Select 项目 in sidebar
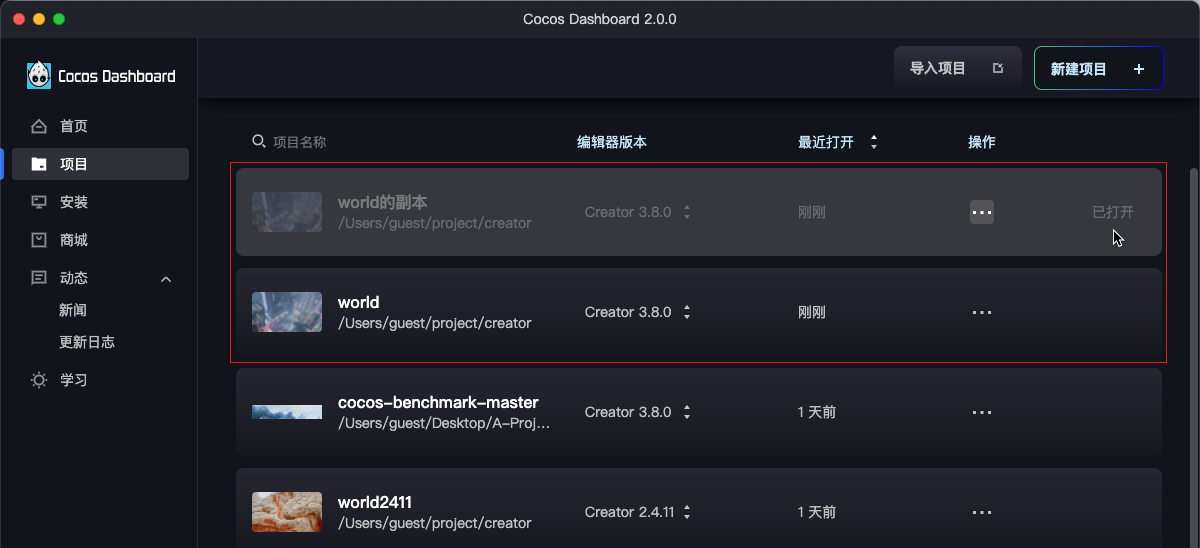Screen dimensions: 1200x548 coord(100,164)
